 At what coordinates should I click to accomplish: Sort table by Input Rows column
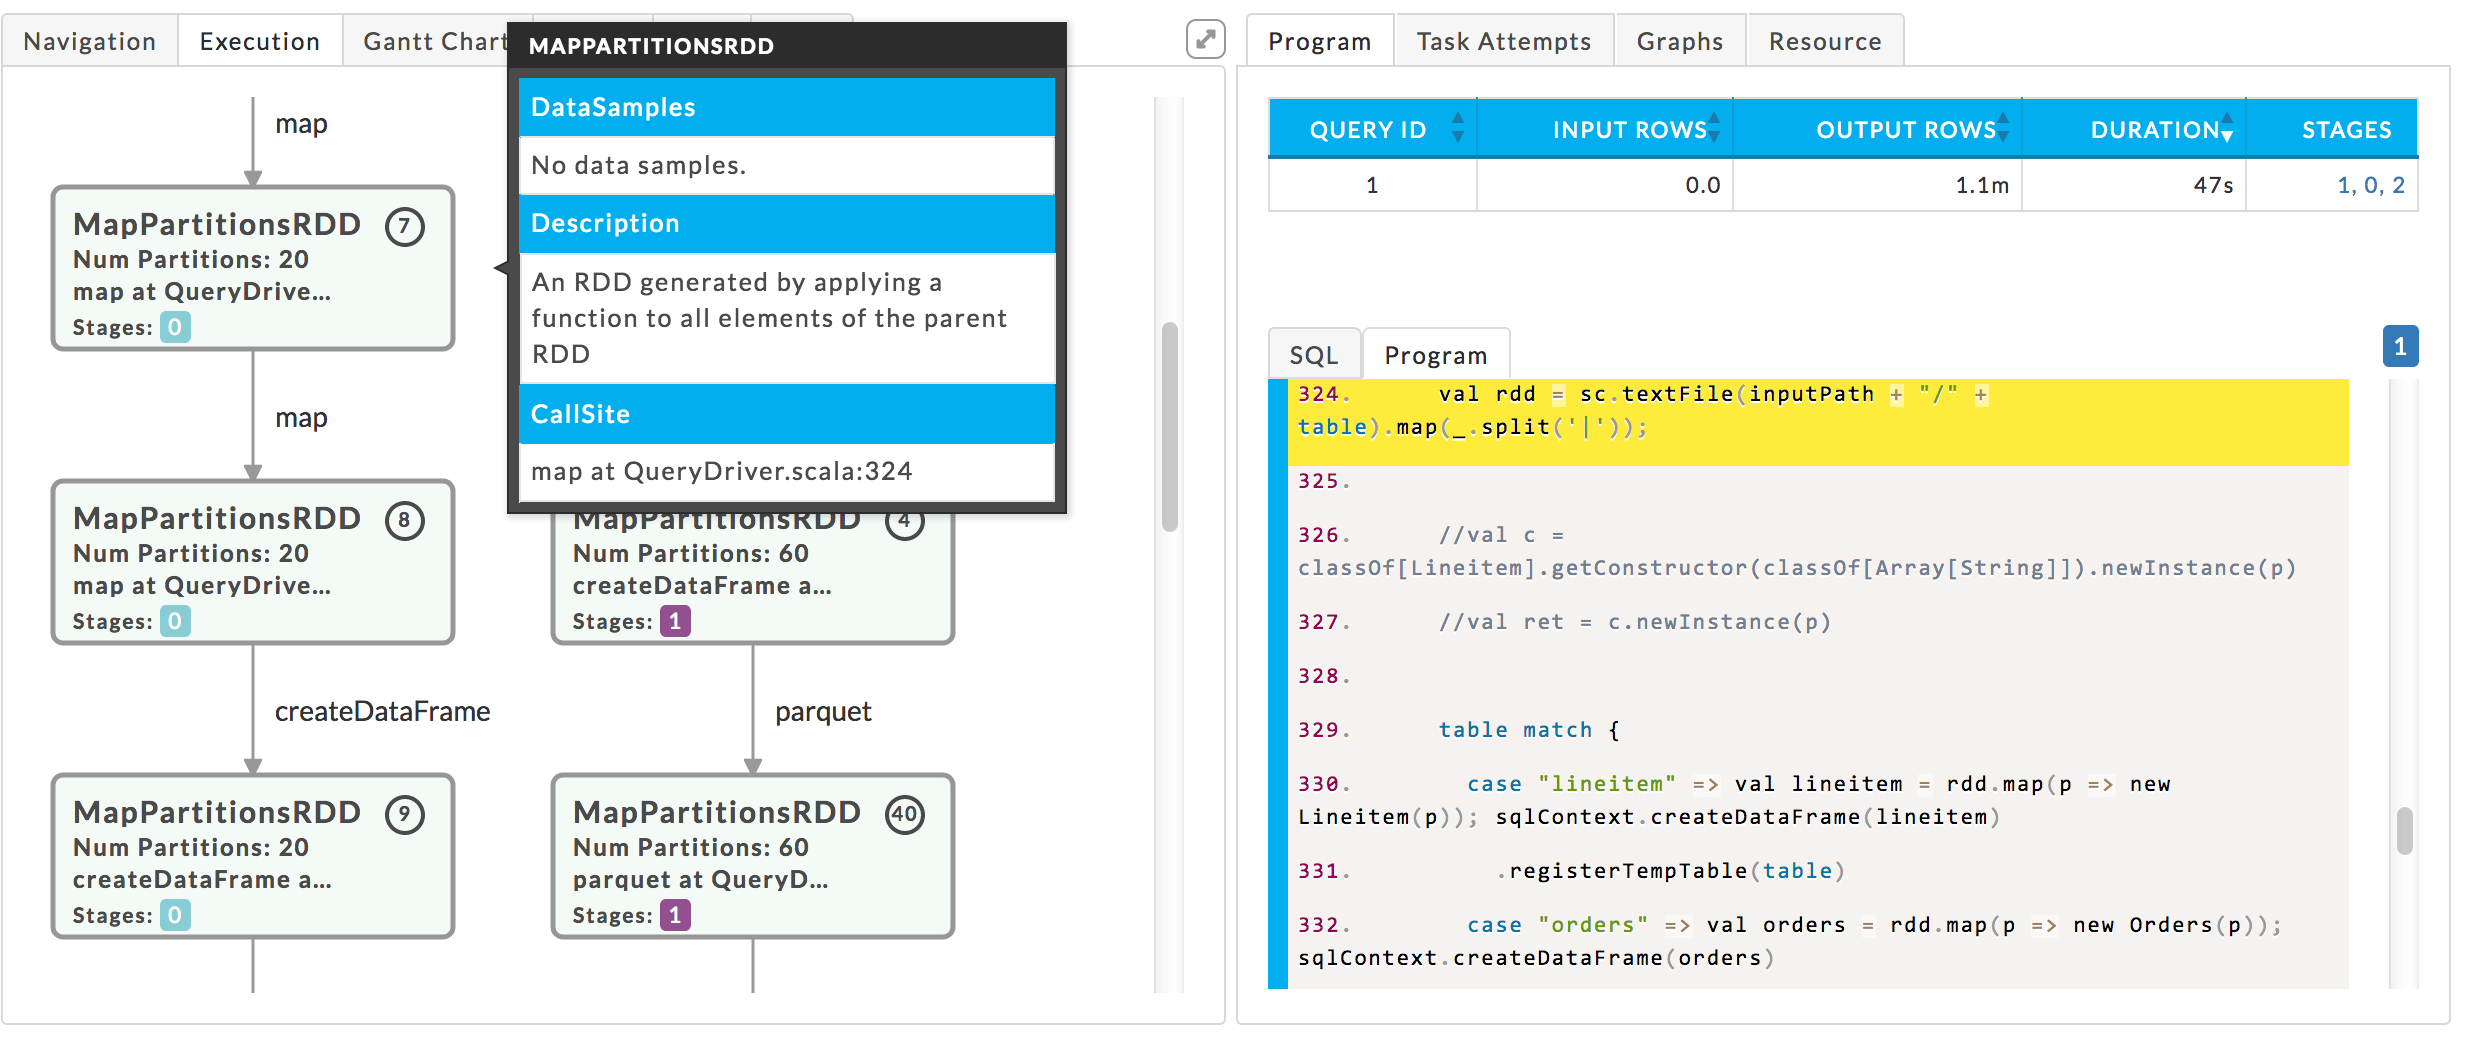(x=1714, y=128)
